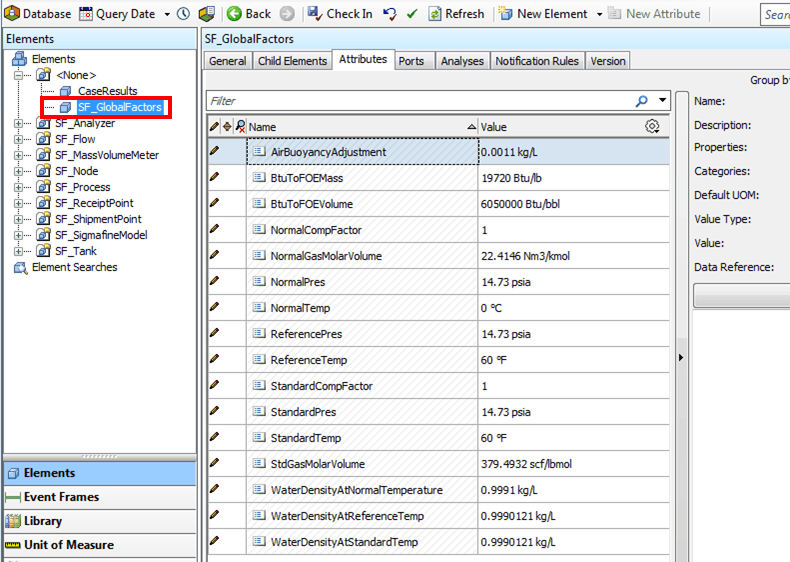The width and height of the screenshot is (790, 562).
Task: Select the Elements root node
Action: click(x=53, y=59)
